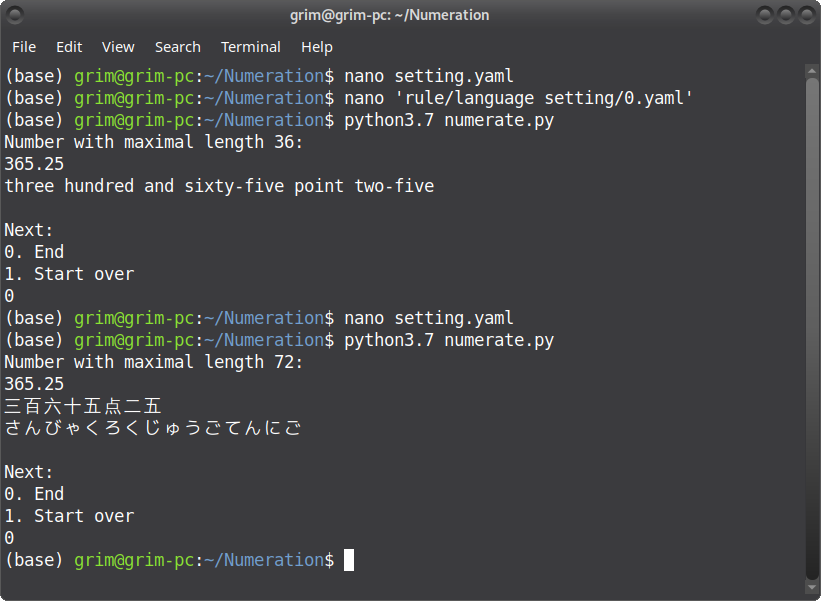Open the View menu
This screenshot has height=601, width=821.
coord(118,47)
